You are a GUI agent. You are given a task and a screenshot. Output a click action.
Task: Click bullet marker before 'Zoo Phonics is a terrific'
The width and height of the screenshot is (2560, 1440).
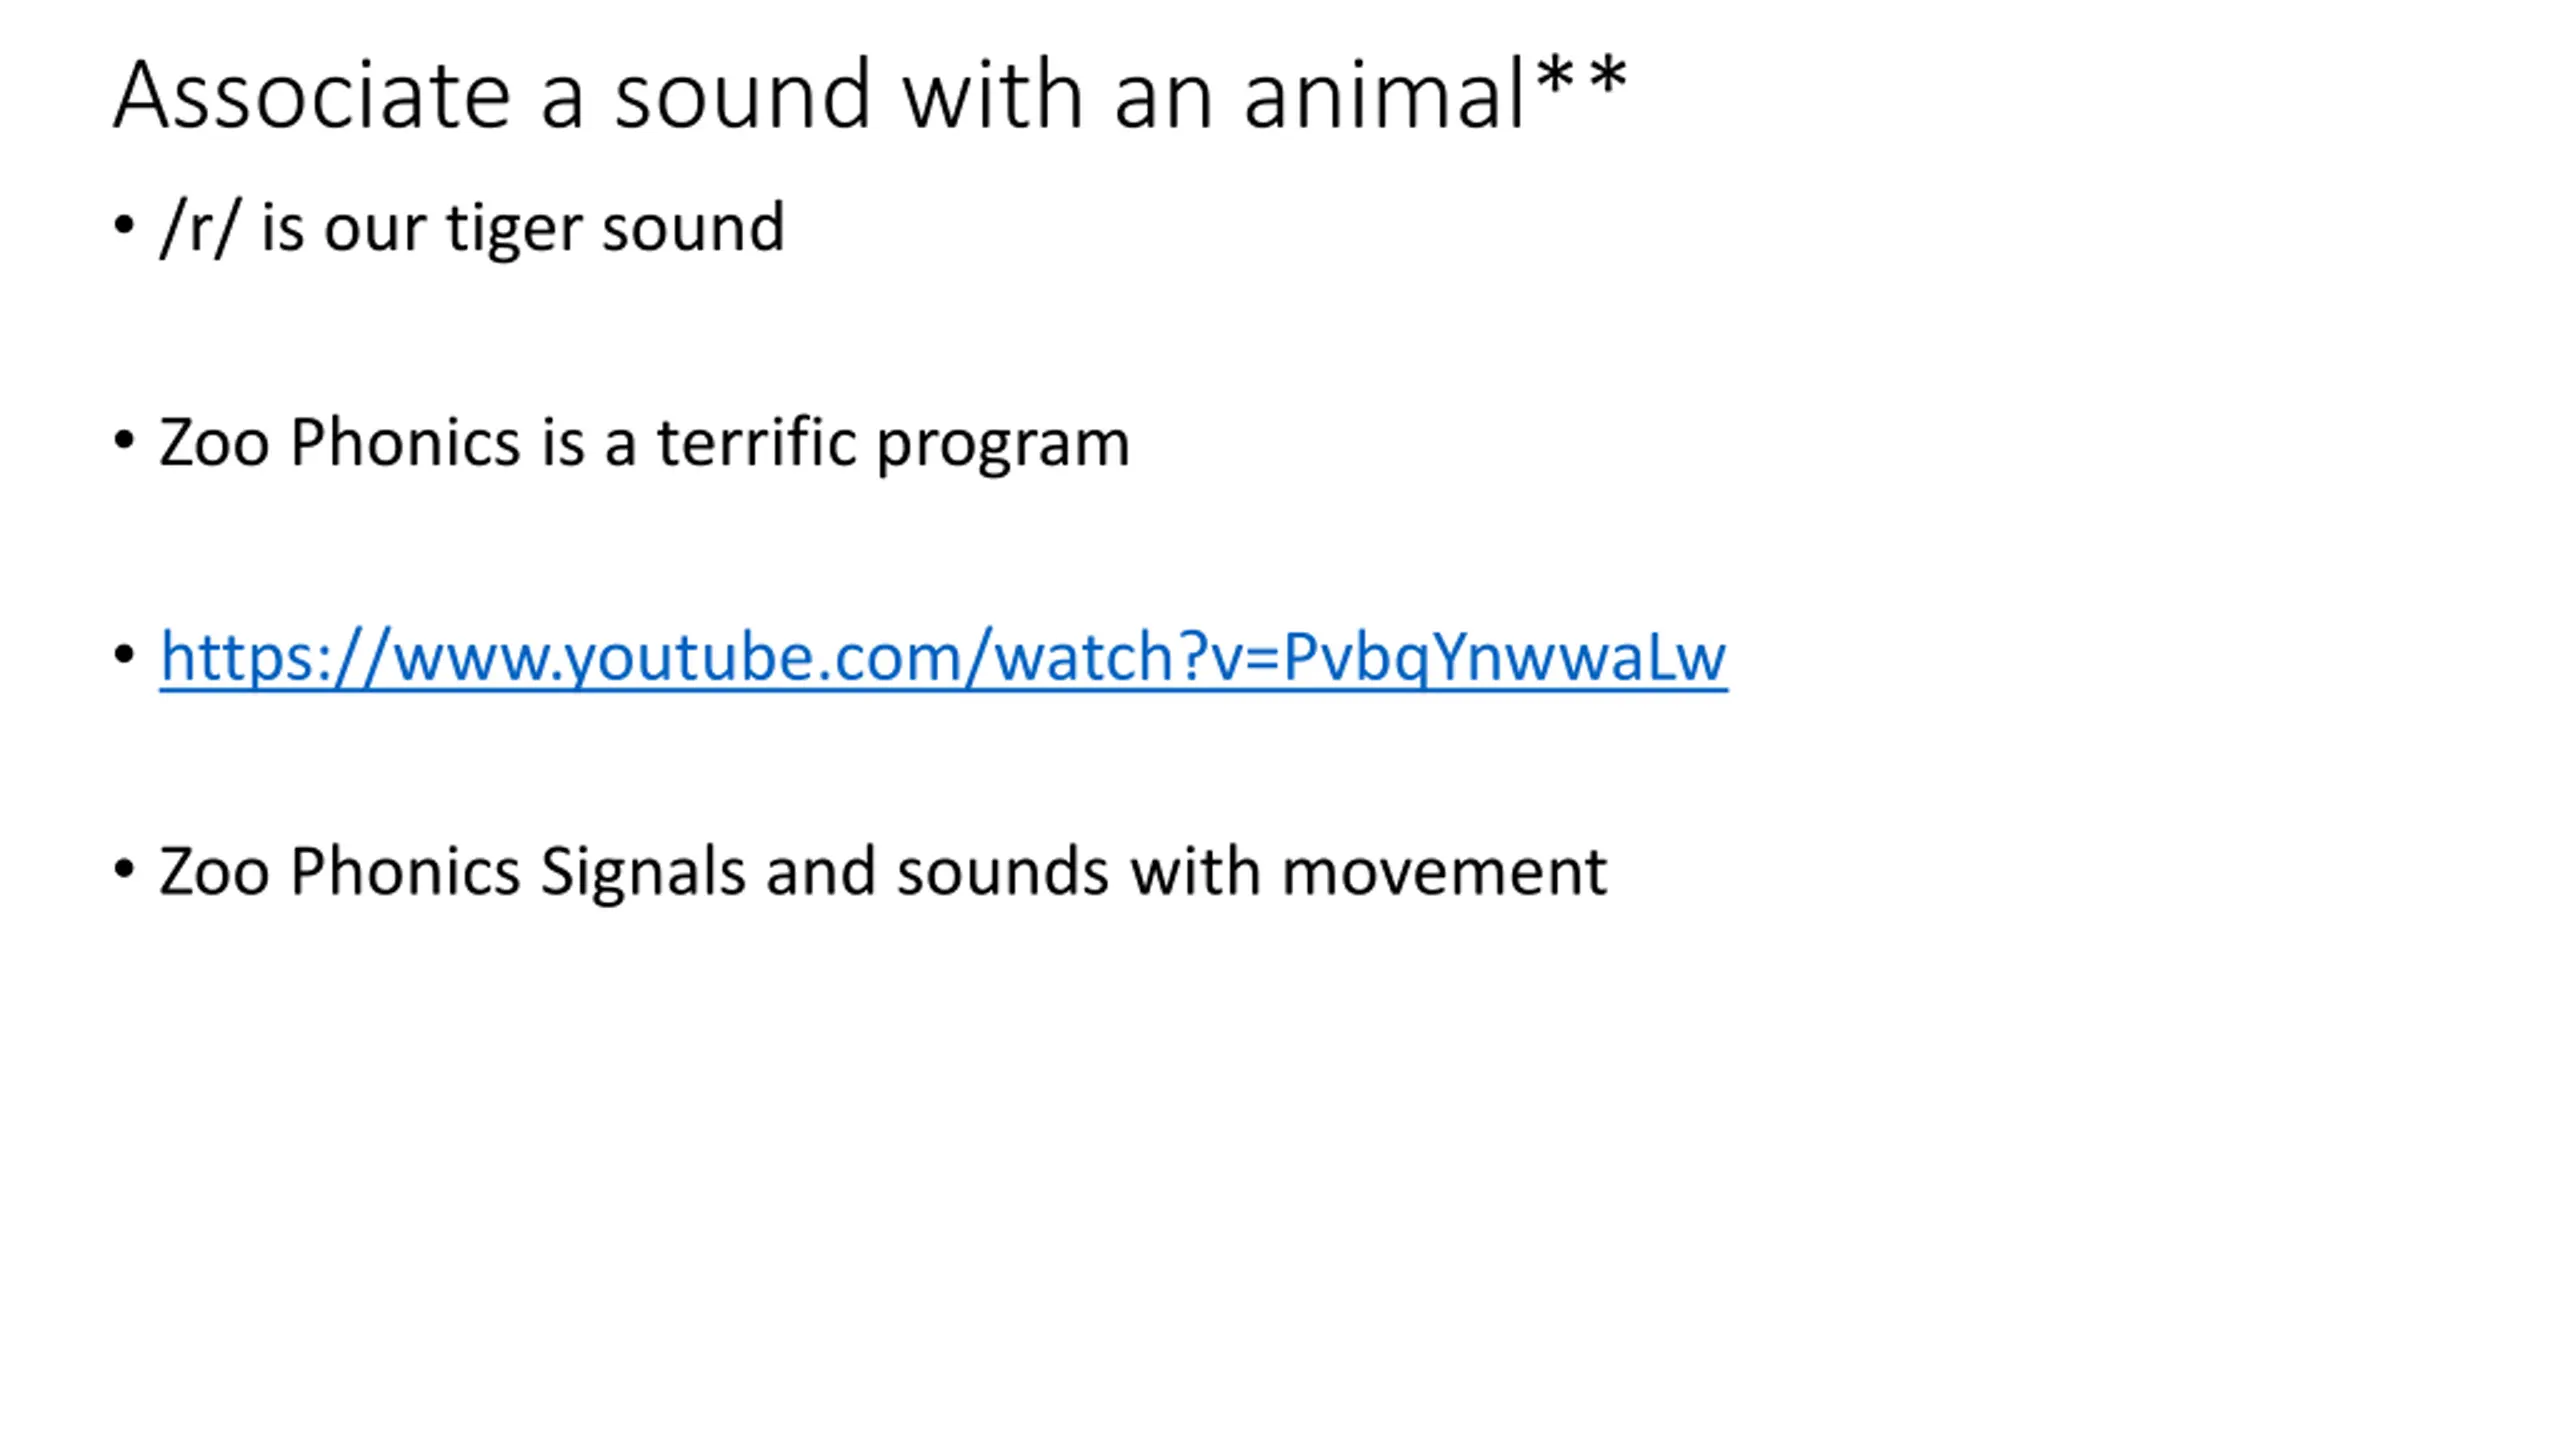[x=124, y=440]
